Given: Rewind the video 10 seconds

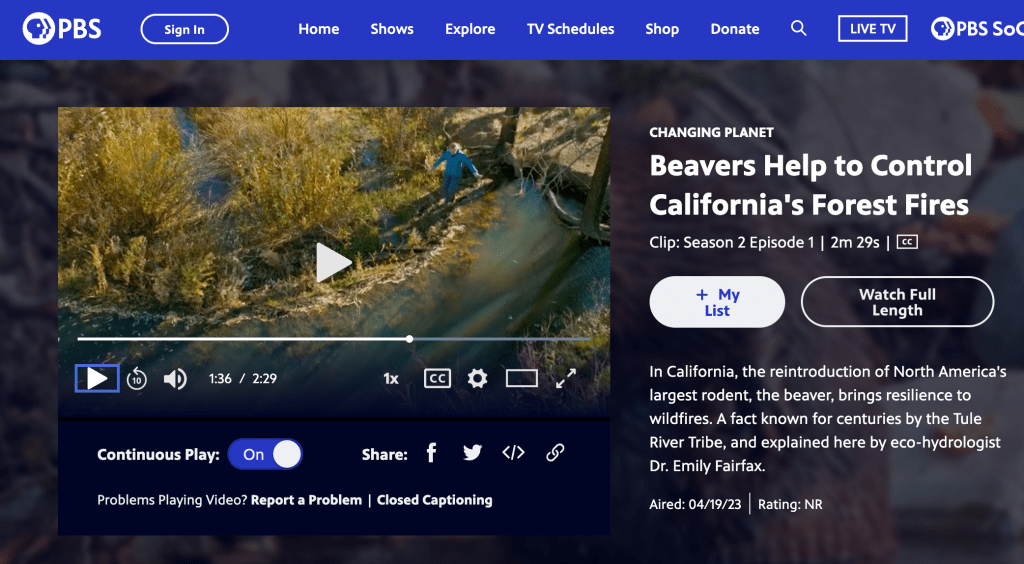Looking at the screenshot, I should tap(137, 379).
